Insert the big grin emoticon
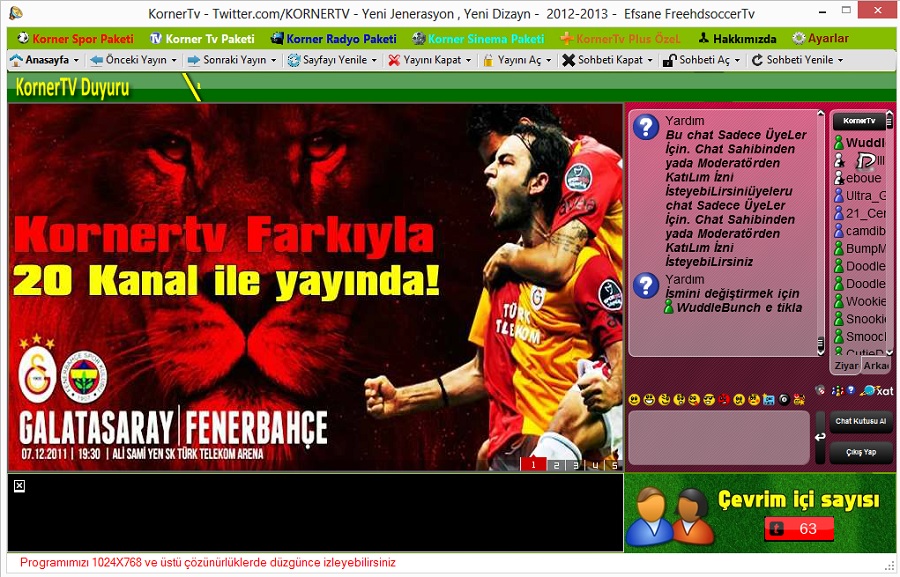Image resolution: width=900 pixels, height=577 pixels. 649,400
